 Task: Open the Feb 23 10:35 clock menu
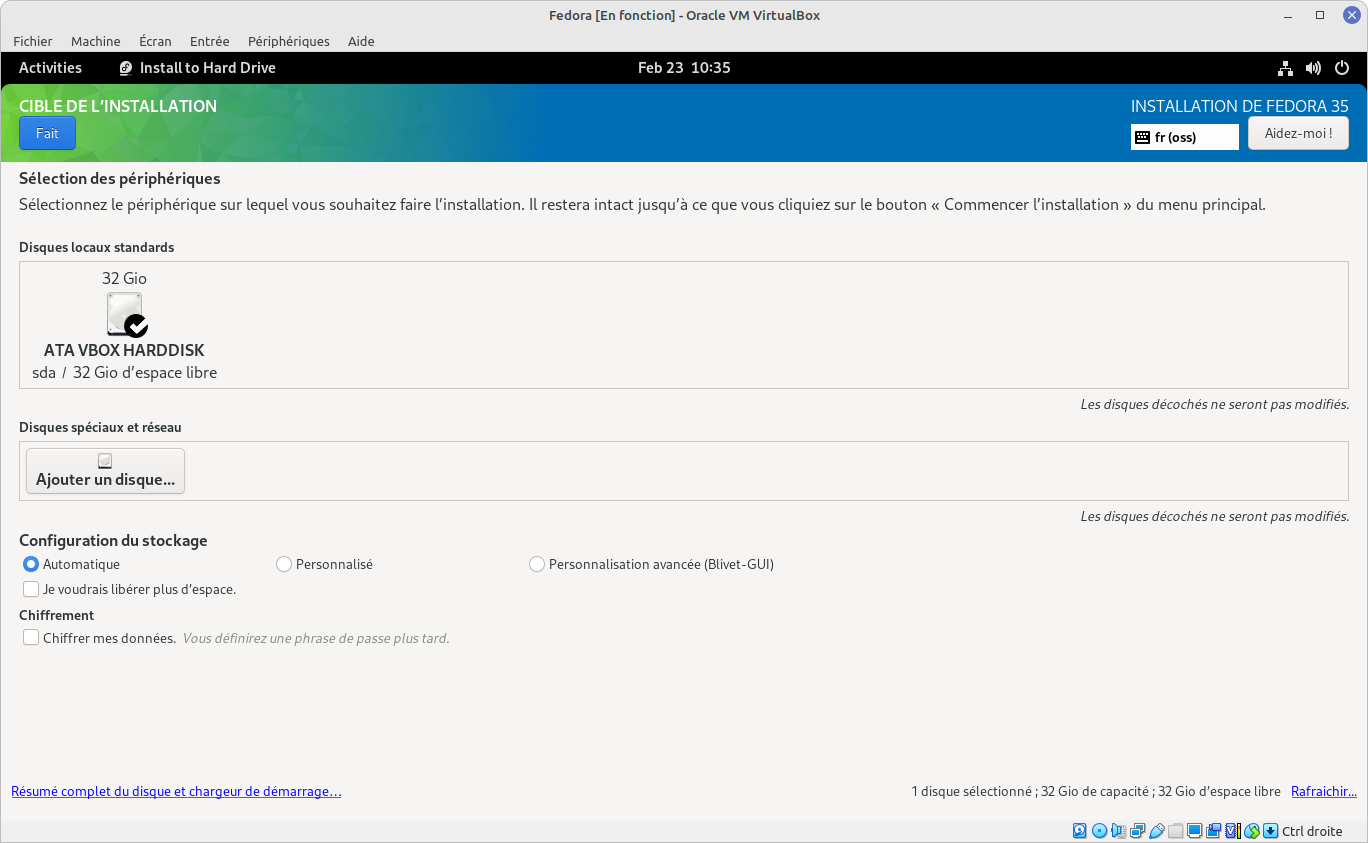pyautogui.click(x=684, y=68)
